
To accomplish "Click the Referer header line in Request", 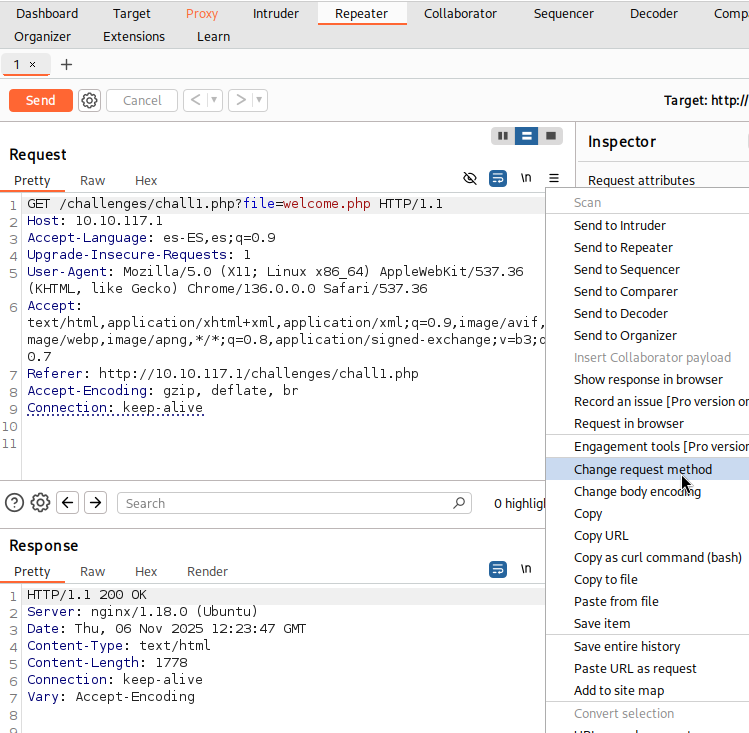I will click(223, 373).
